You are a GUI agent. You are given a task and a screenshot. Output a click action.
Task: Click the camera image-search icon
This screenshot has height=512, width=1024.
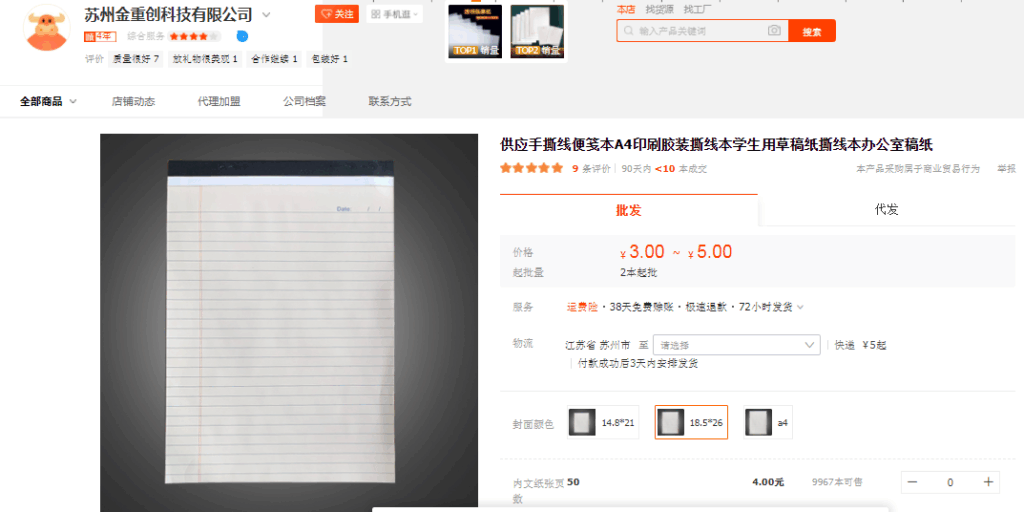click(774, 31)
